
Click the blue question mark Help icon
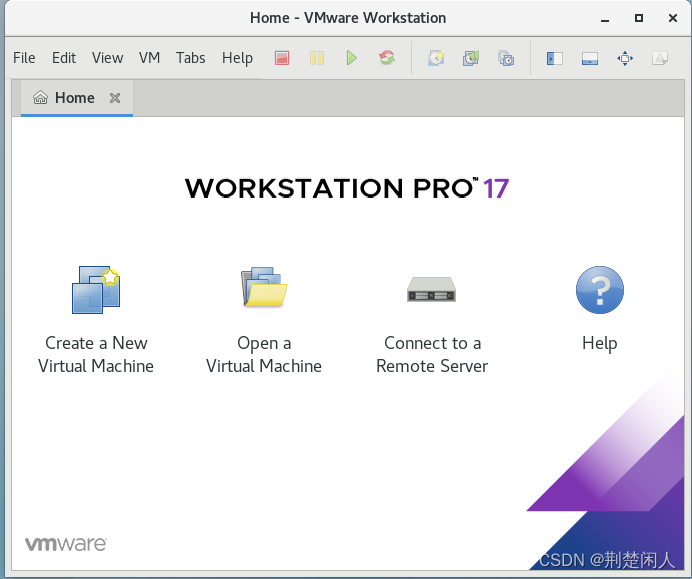[599, 290]
